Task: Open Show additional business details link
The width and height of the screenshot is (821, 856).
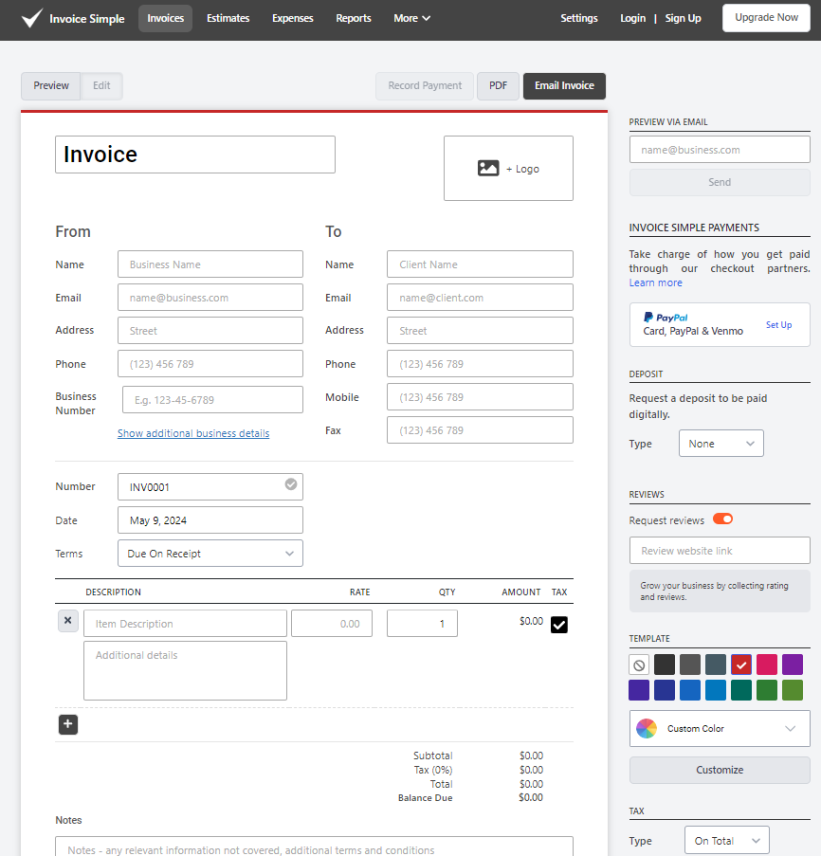Action: click(193, 433)
